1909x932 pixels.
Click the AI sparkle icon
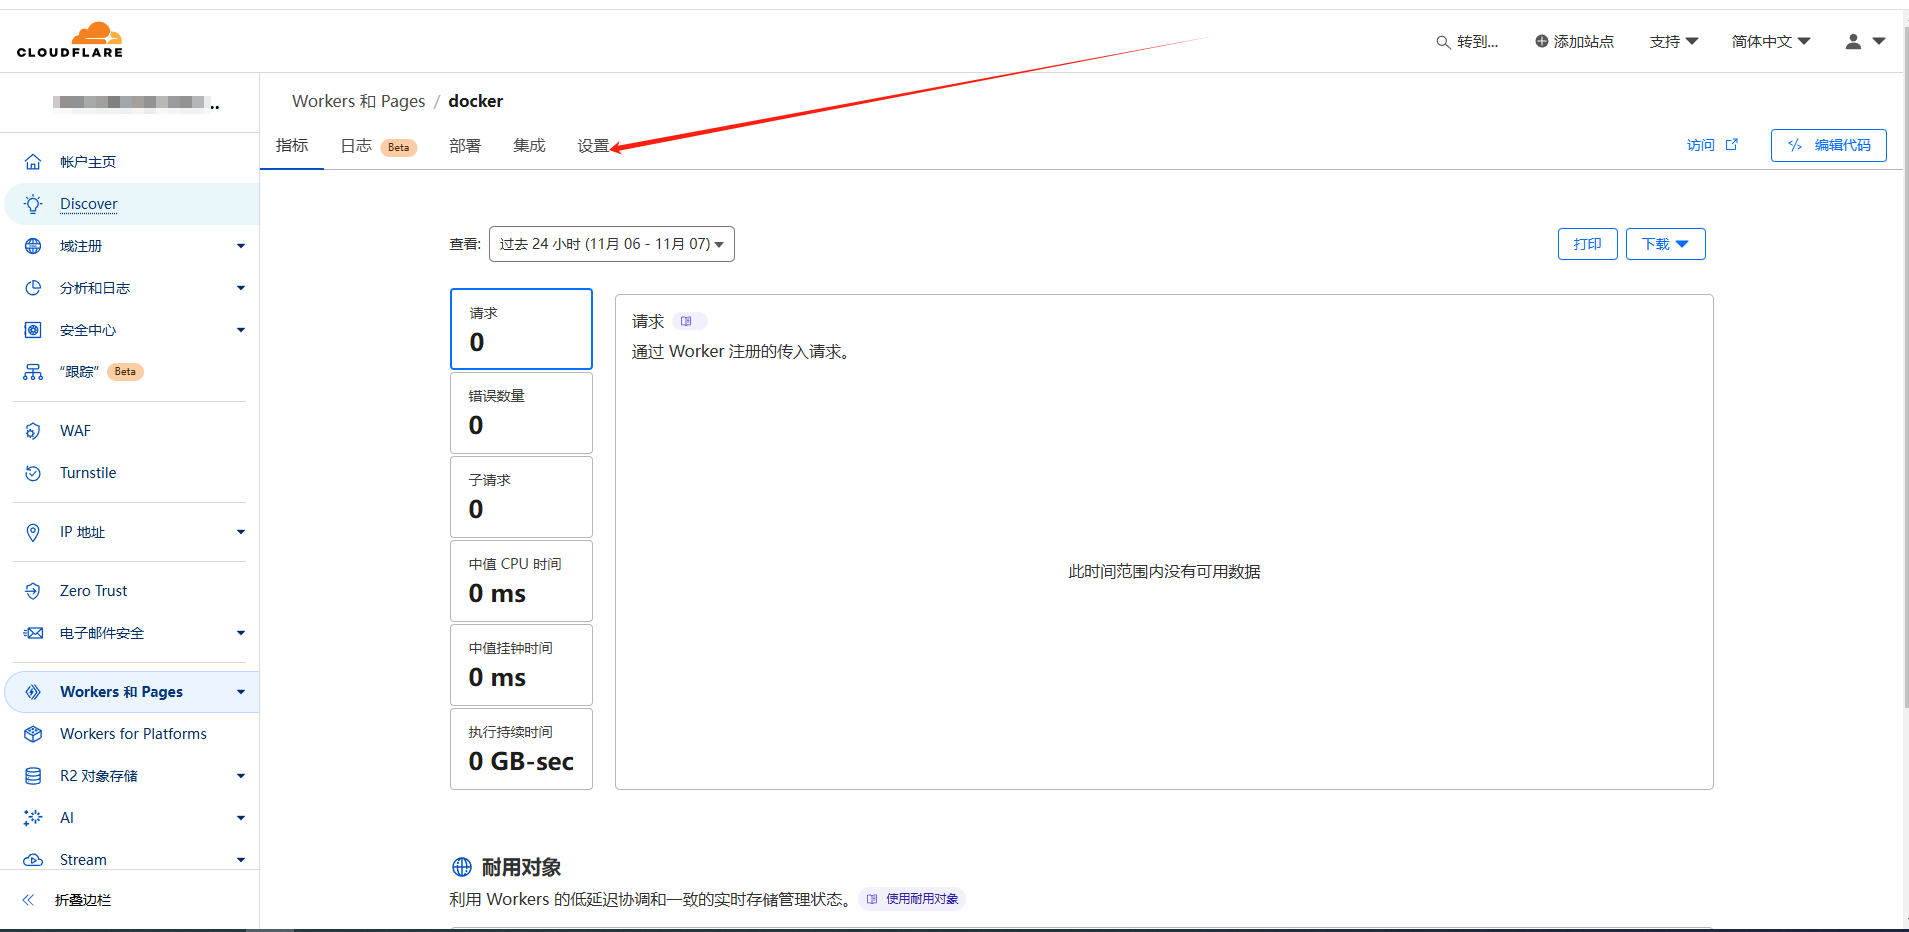coord(33,818)
